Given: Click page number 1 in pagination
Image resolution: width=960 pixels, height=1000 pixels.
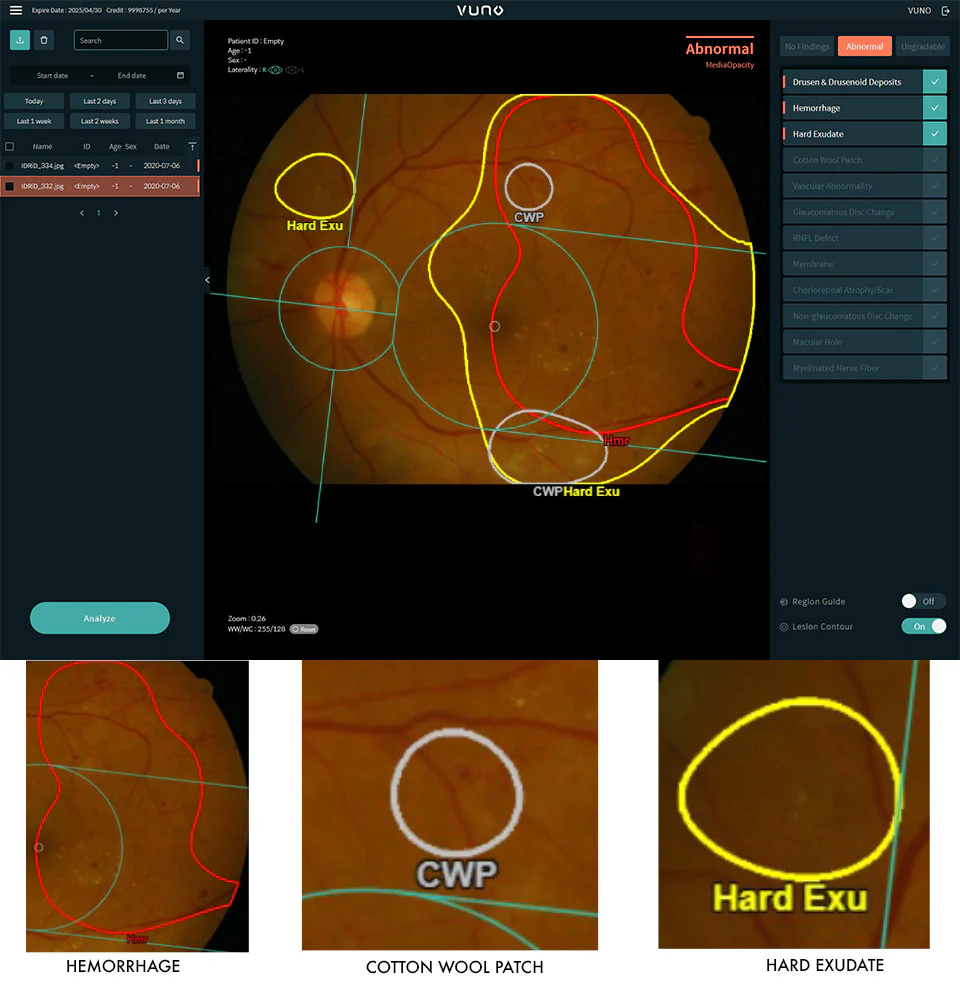Looking at the screenshot, I should coord(99,213).
